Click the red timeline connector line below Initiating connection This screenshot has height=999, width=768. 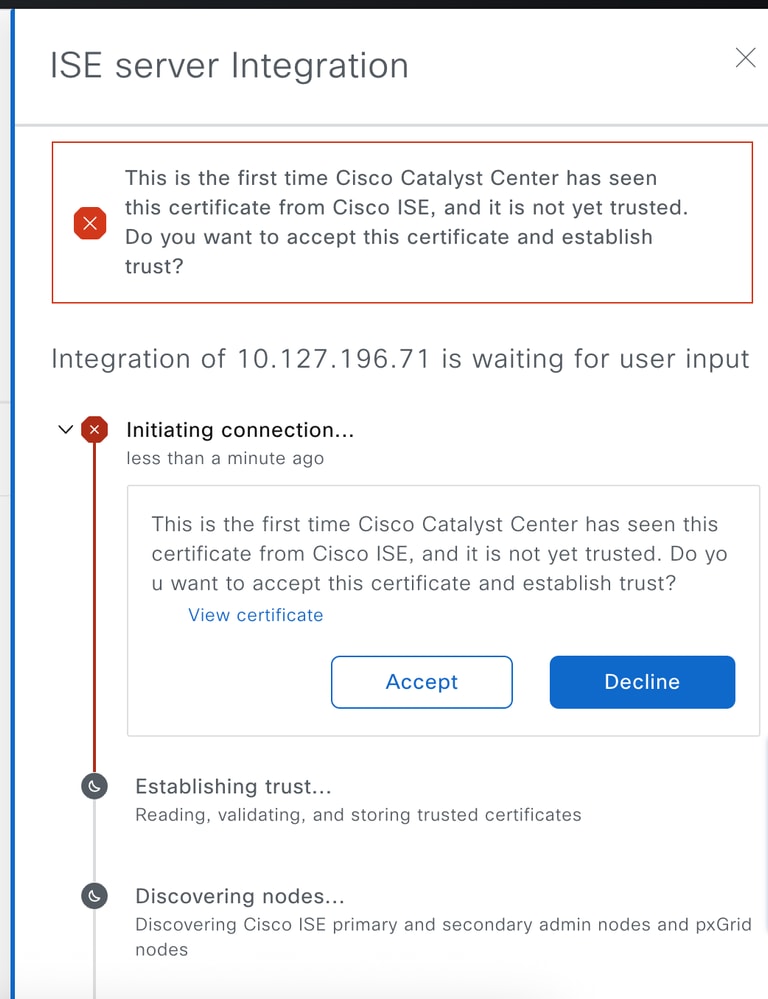(94, 608)
